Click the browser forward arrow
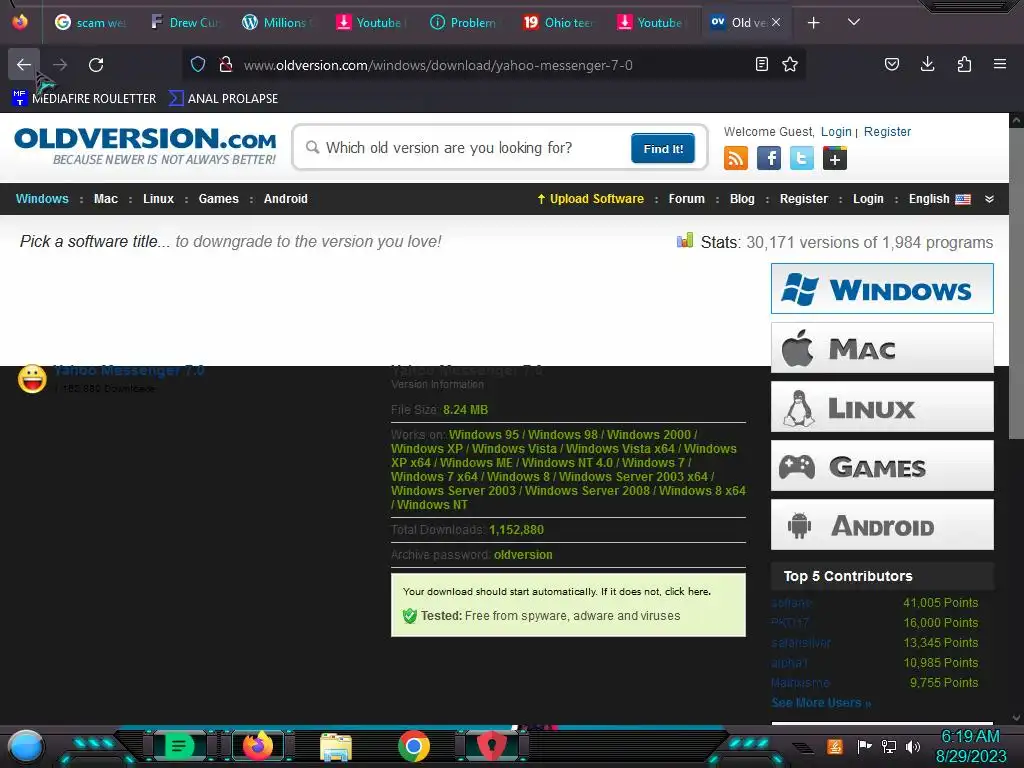The width and height of the screenshot is (1024, 768). (60, 65)
